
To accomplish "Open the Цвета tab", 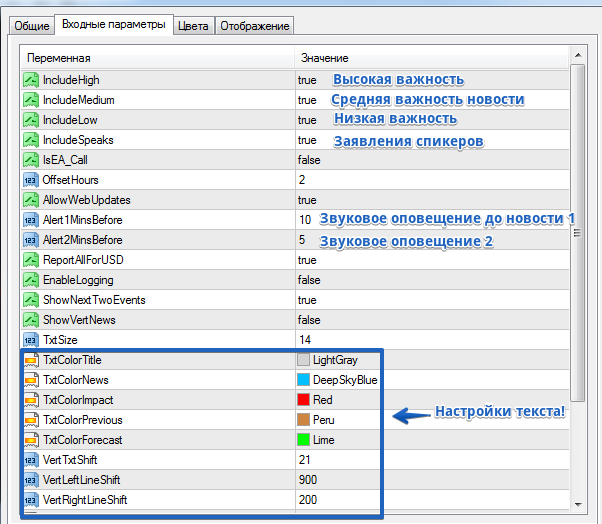I will (192, 26).
